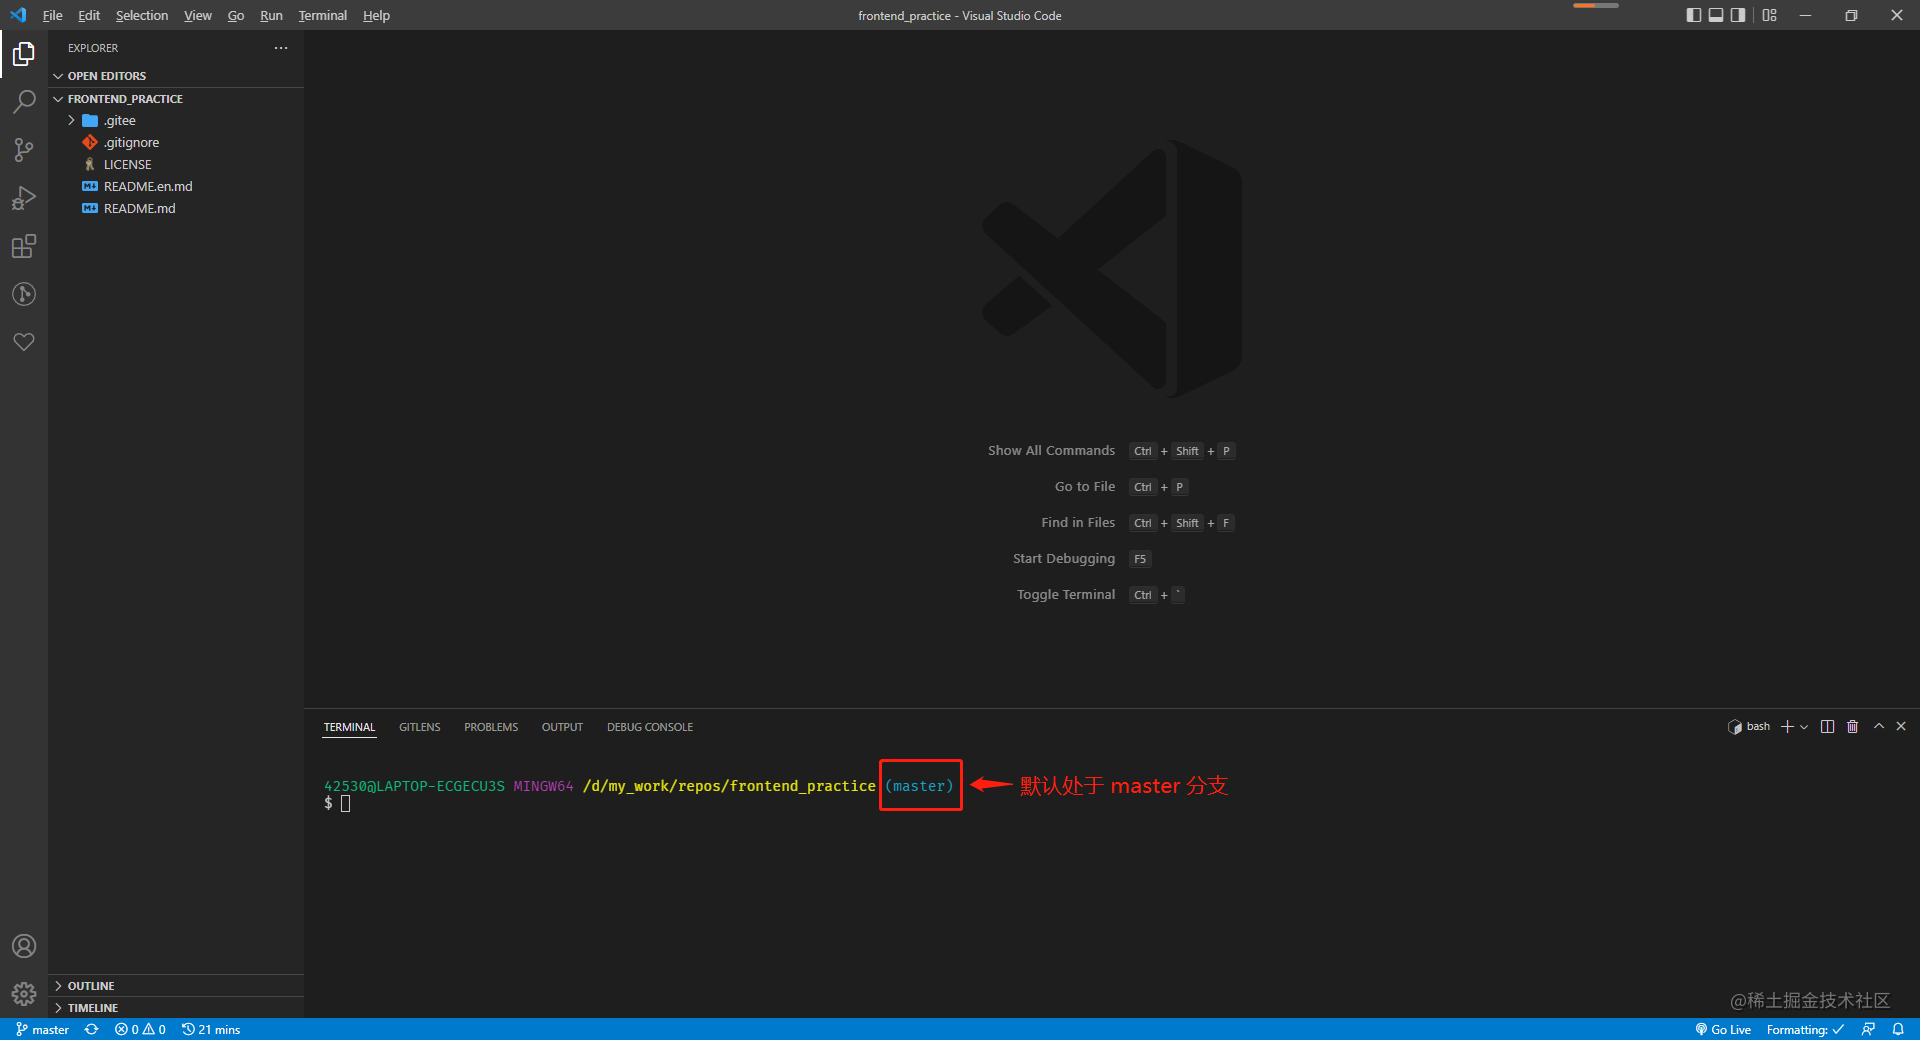The image size is (1920, 1040).
Task: Open the LICENSE file
Action: (x=176, y=165)
